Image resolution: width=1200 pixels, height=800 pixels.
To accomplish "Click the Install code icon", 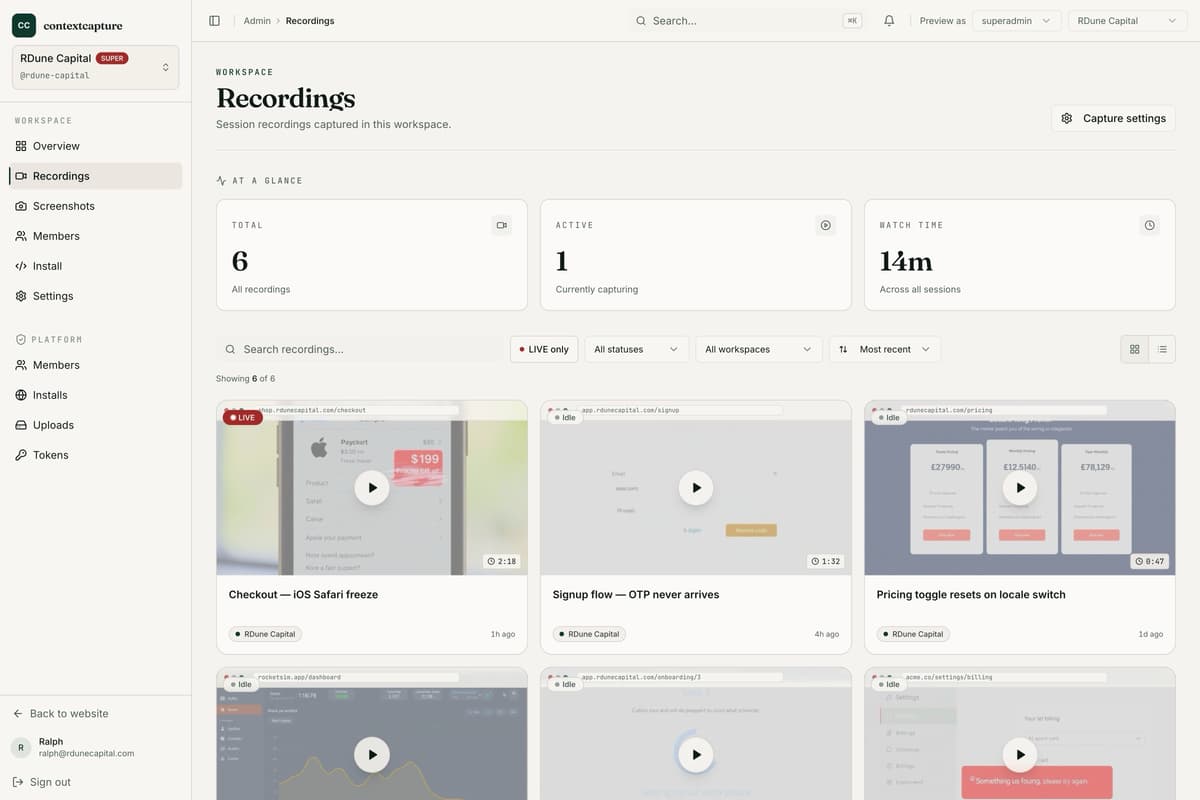I will click(x=21, y=266).
